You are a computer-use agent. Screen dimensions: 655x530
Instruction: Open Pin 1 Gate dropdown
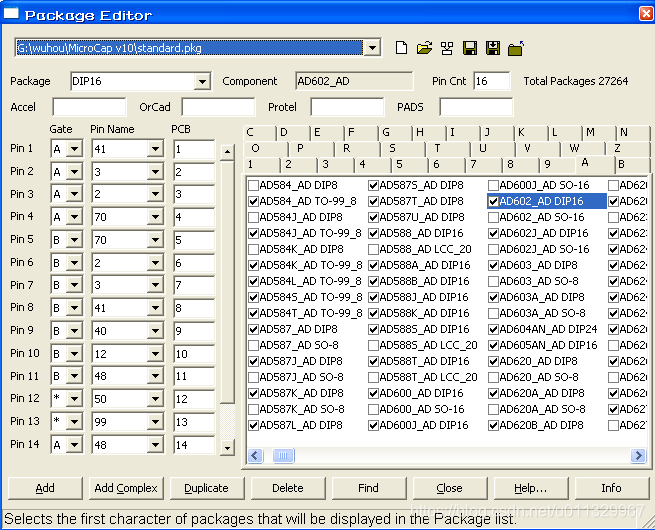pos(74,149)
